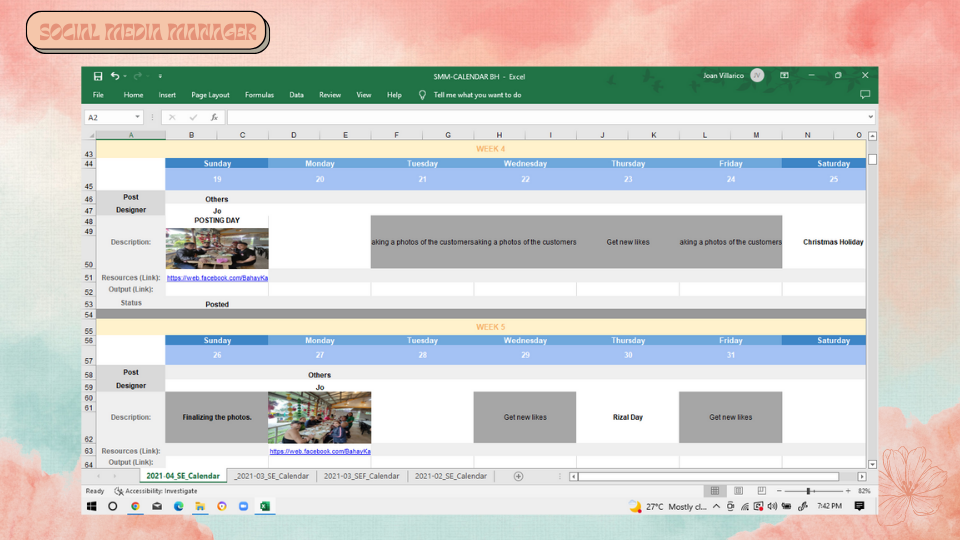960x540 pixels.
Task: Switch to the Home ribbon tab
Action: pos(133,95)
